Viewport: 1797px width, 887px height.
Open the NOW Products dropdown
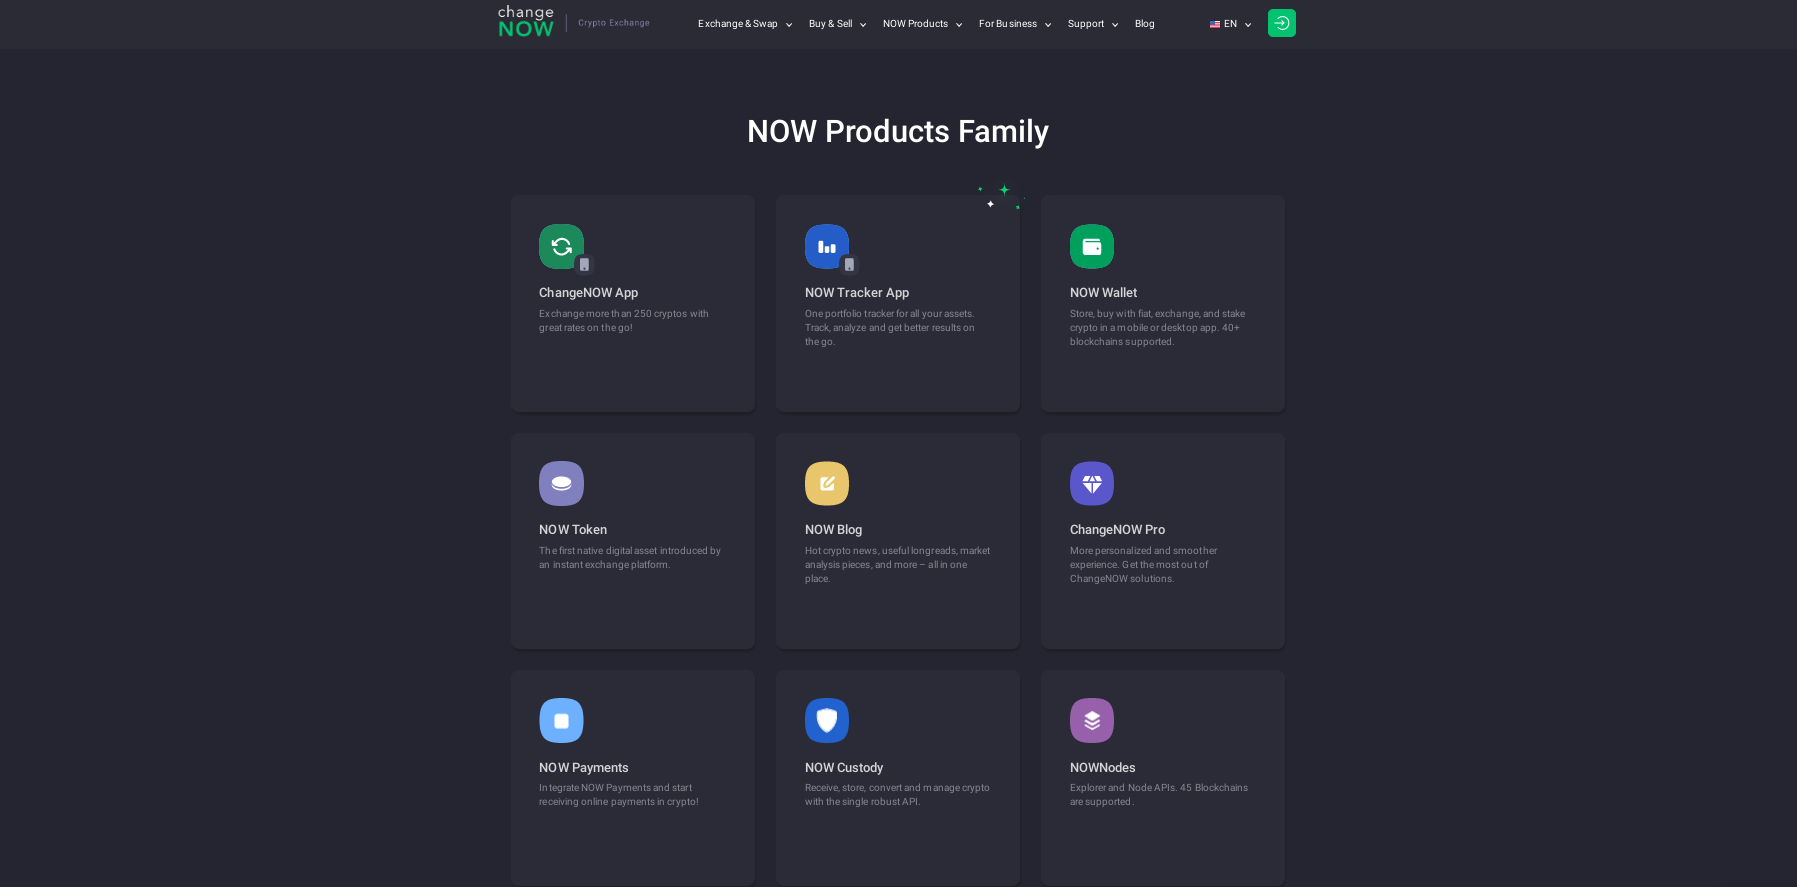pyautogui.click(x=923, y=24)
